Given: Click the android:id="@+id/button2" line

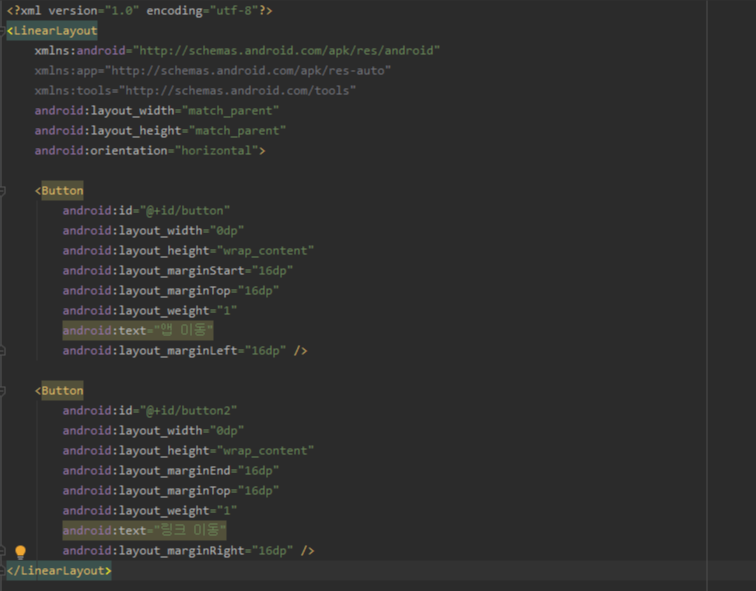Looking at the screenshot, I should coord(149,411).
